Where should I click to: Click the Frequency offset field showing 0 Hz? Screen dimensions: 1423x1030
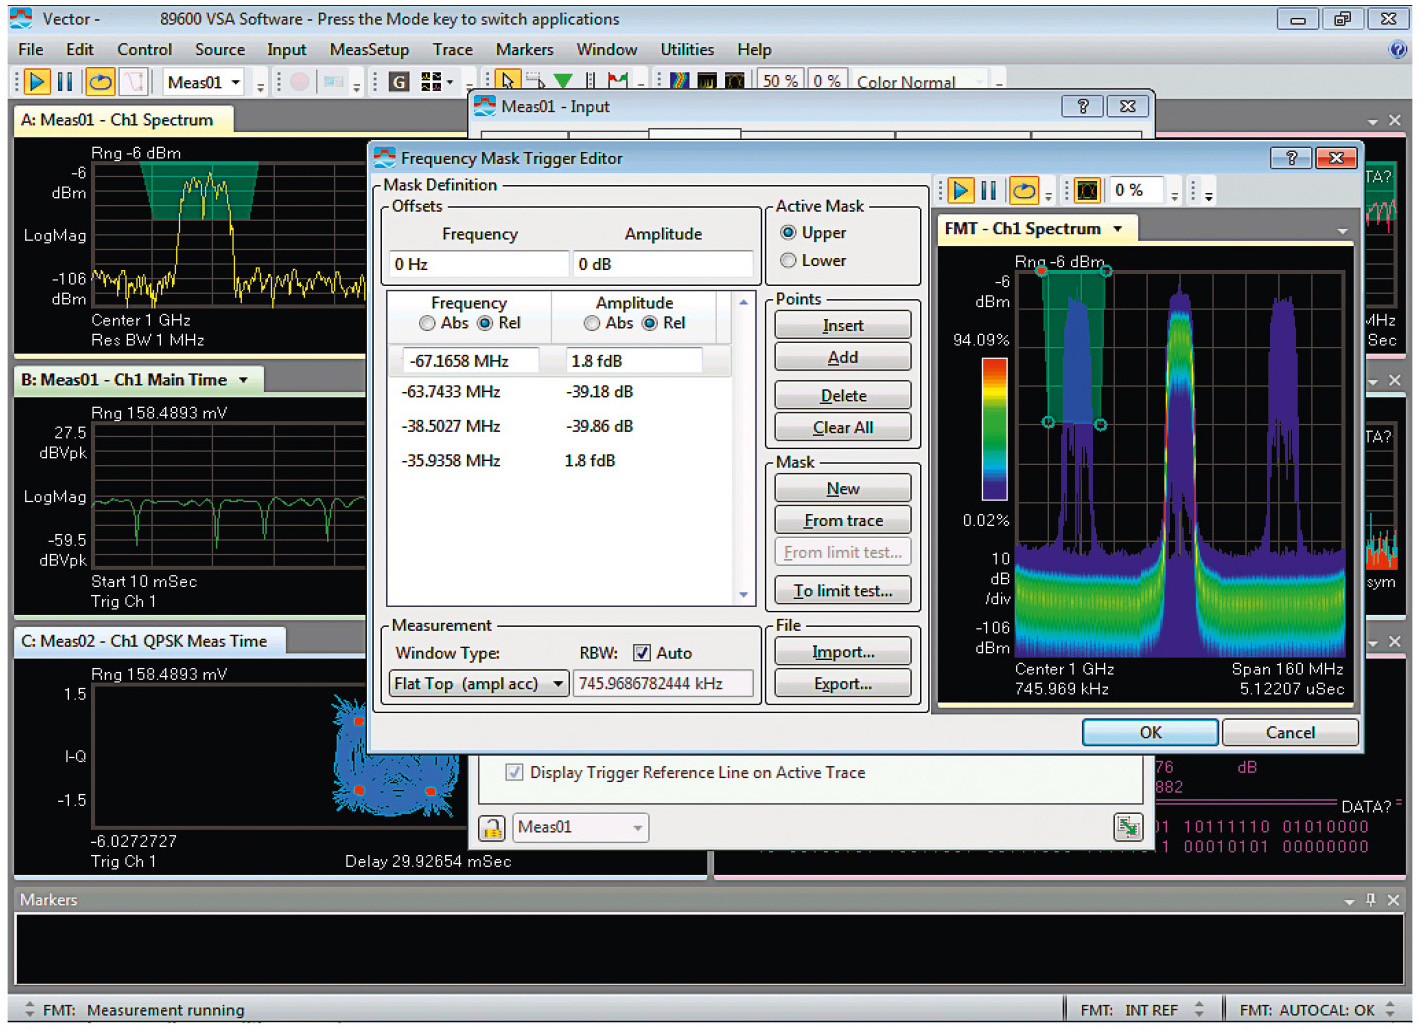click(478, 264)
